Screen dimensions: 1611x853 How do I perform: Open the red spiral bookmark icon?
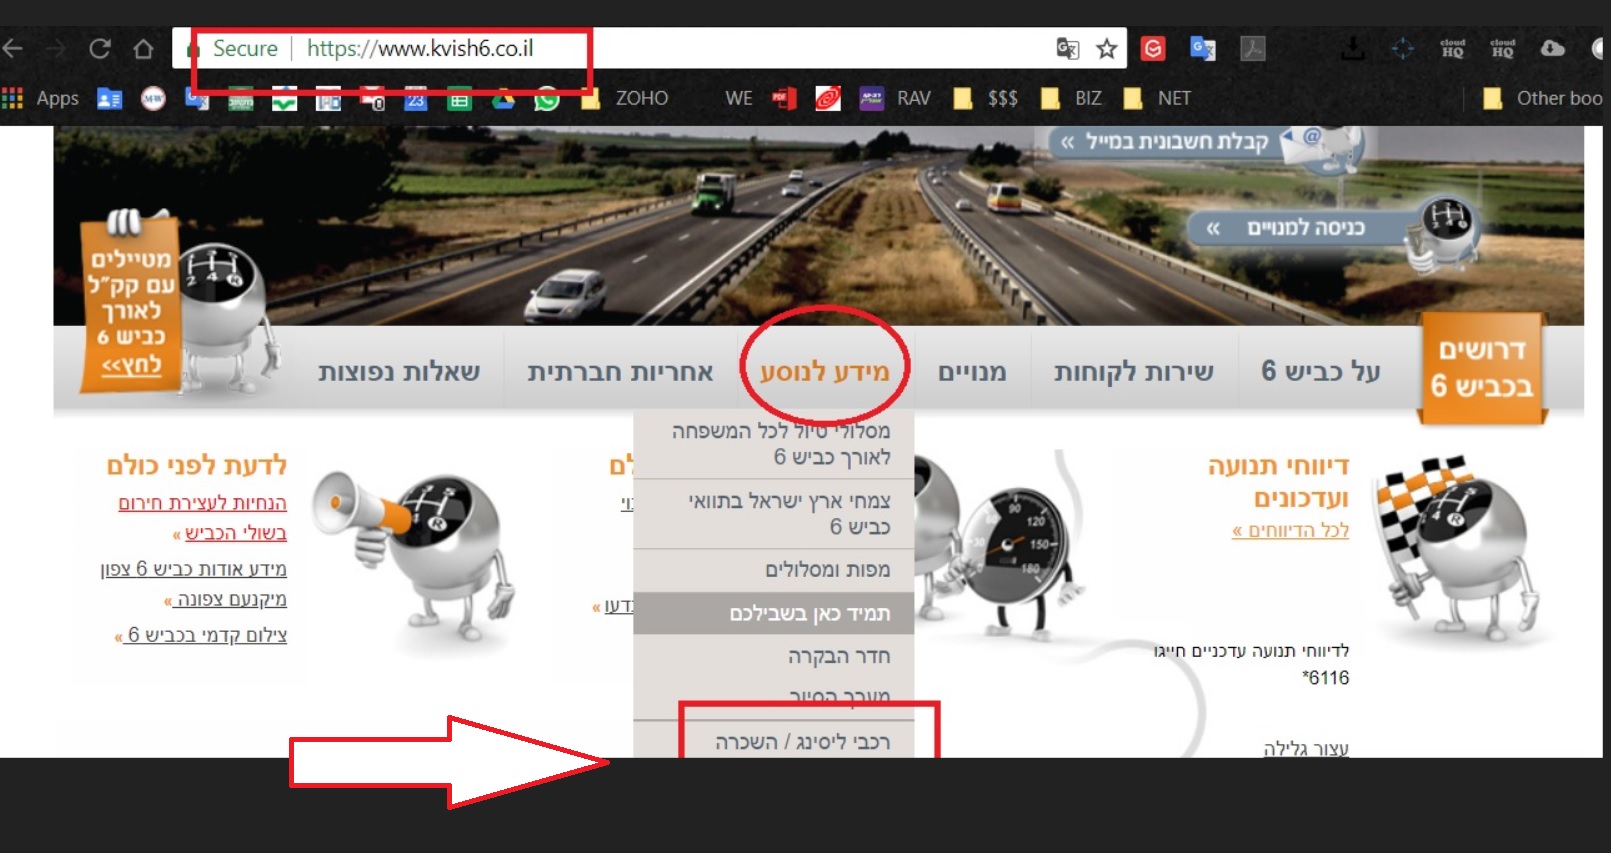(x=828, y=98)
